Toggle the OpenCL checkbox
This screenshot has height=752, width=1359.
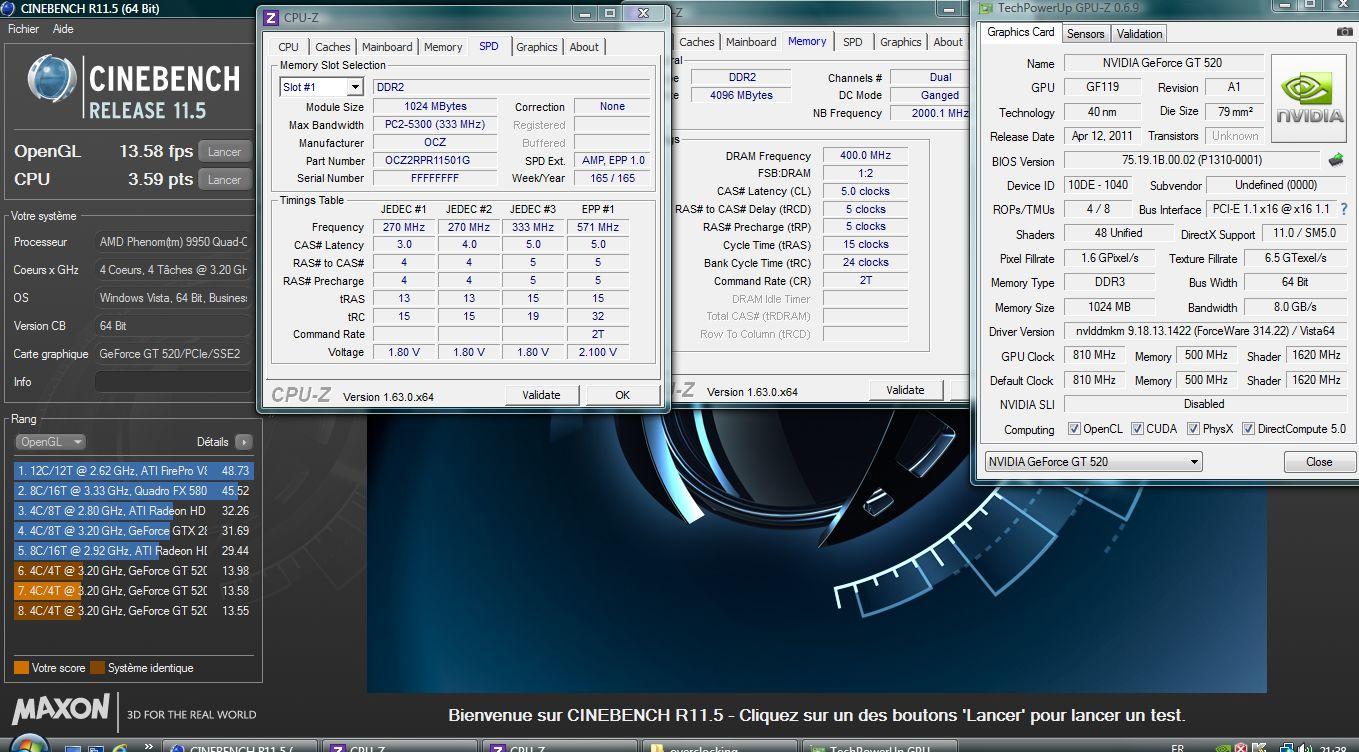[x=1074, y=429]
